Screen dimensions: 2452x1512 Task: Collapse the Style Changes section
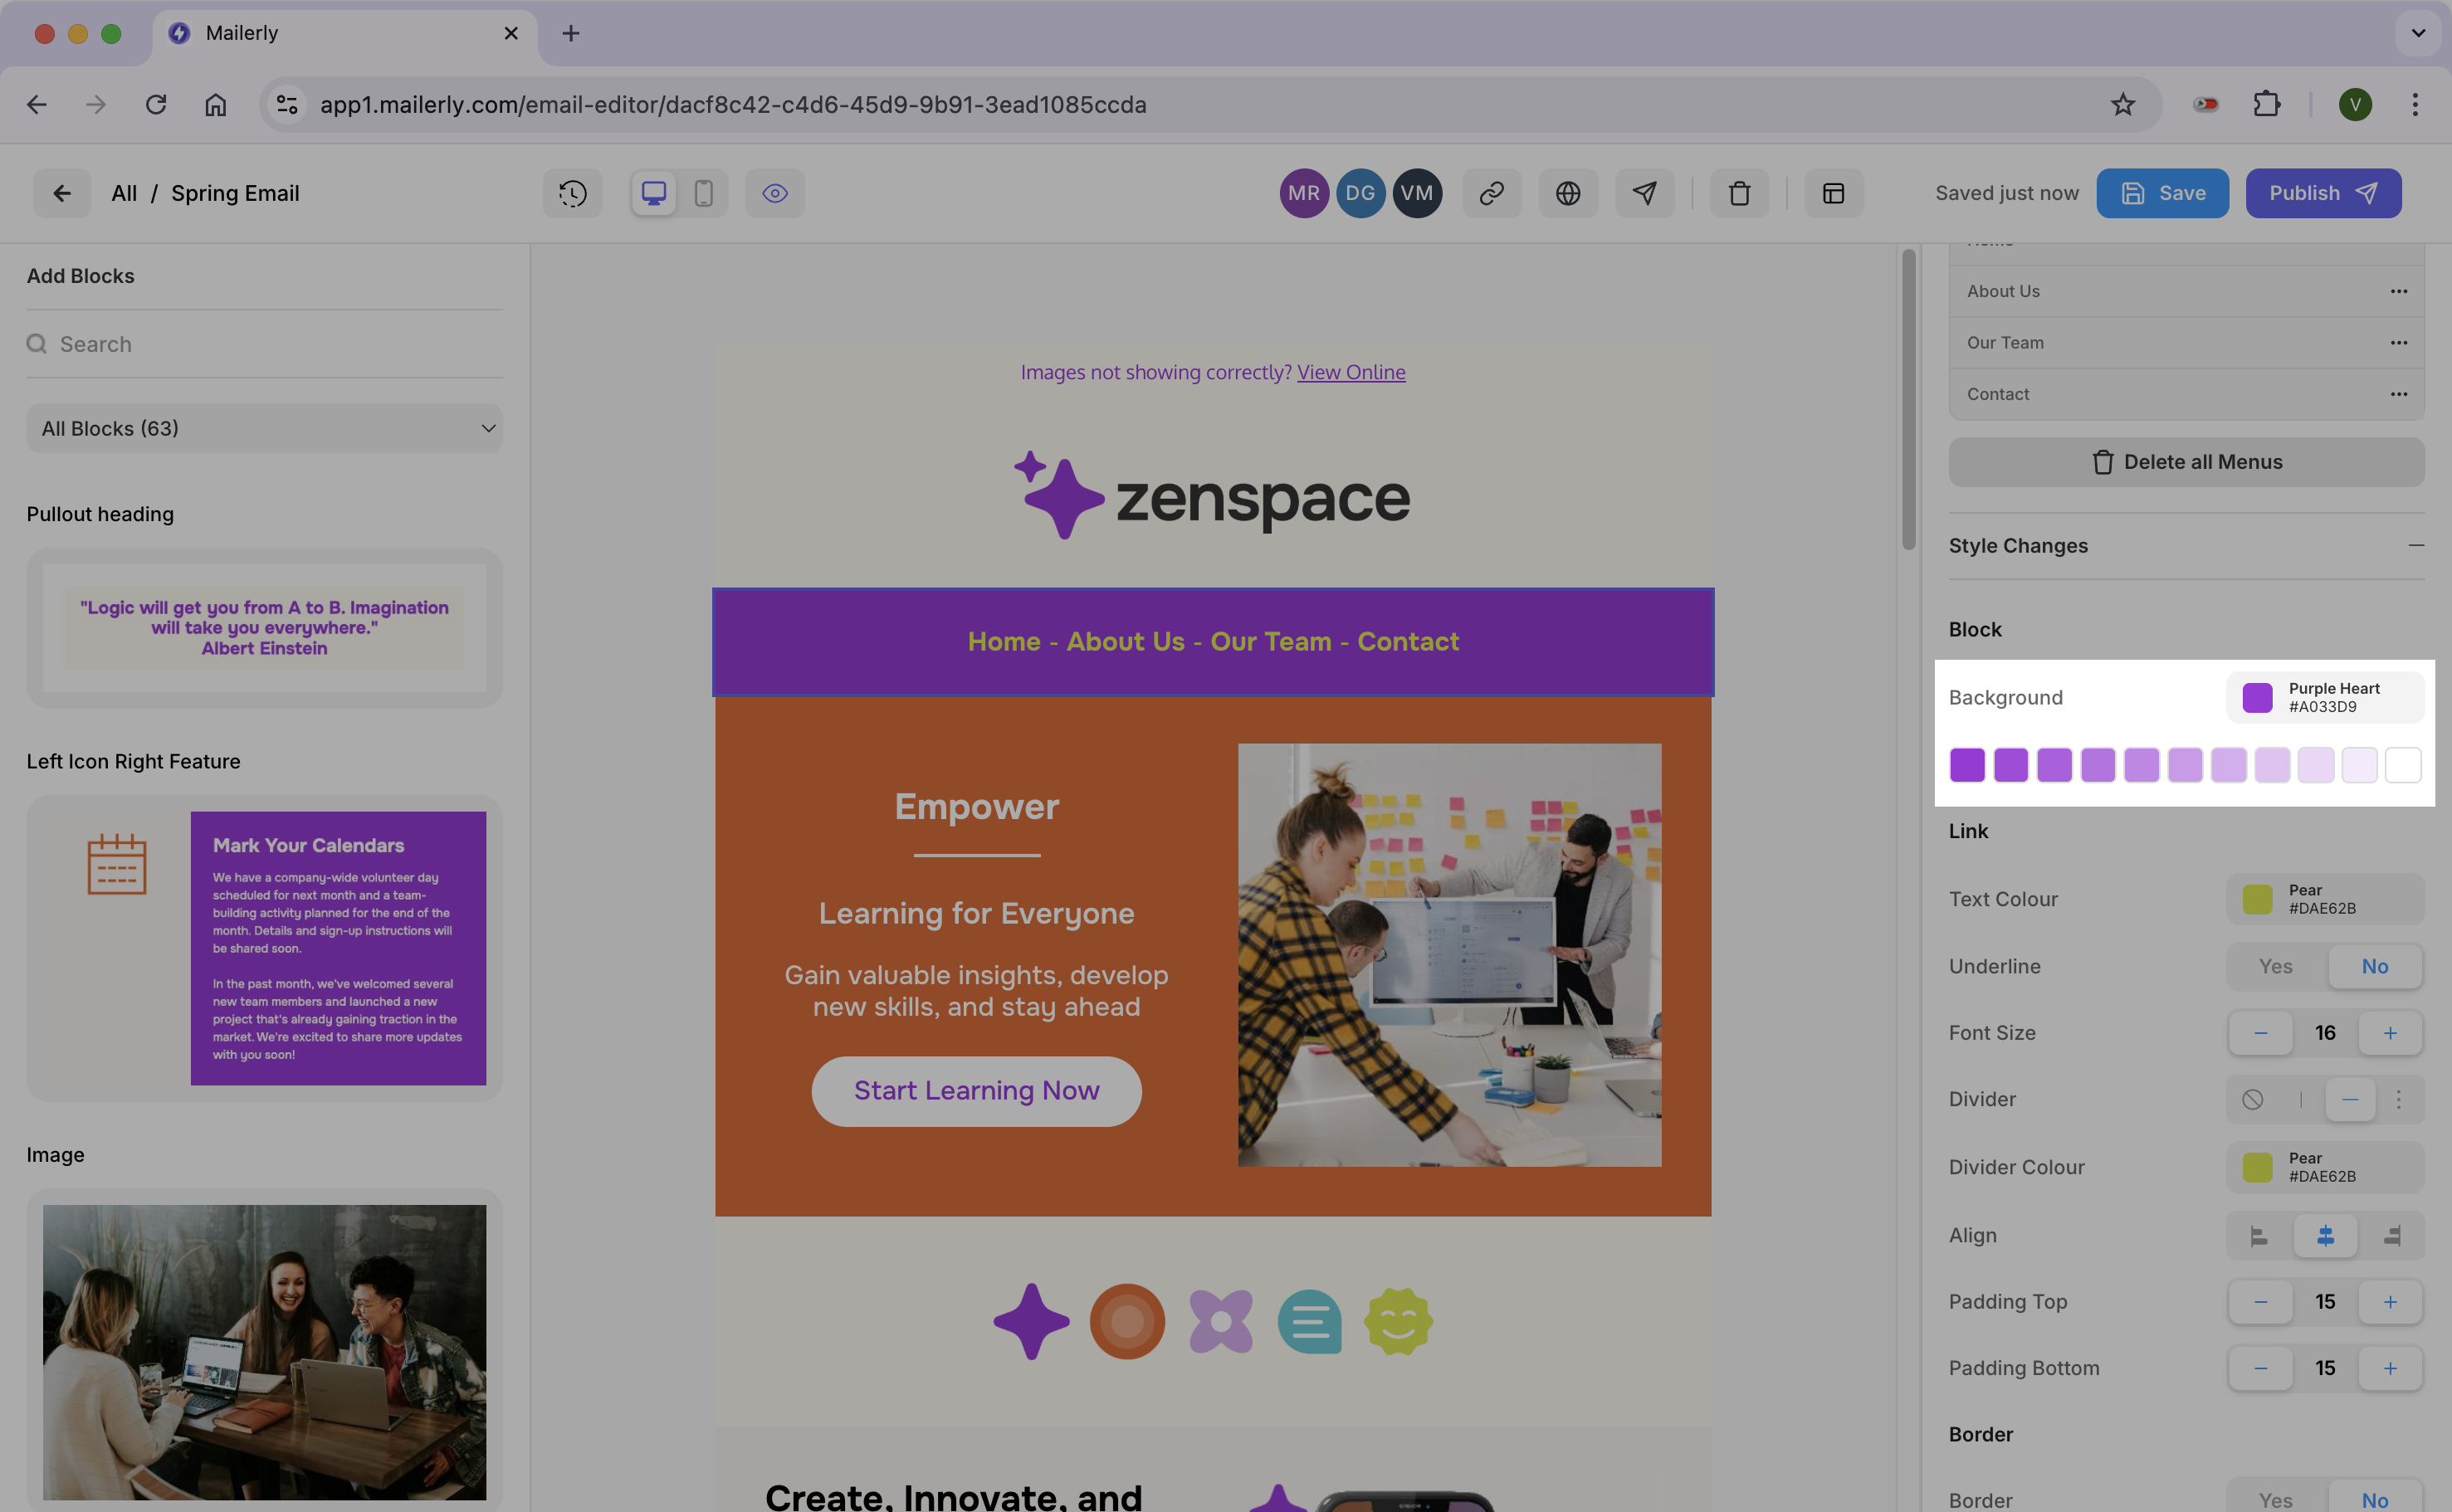point(2415,545)
